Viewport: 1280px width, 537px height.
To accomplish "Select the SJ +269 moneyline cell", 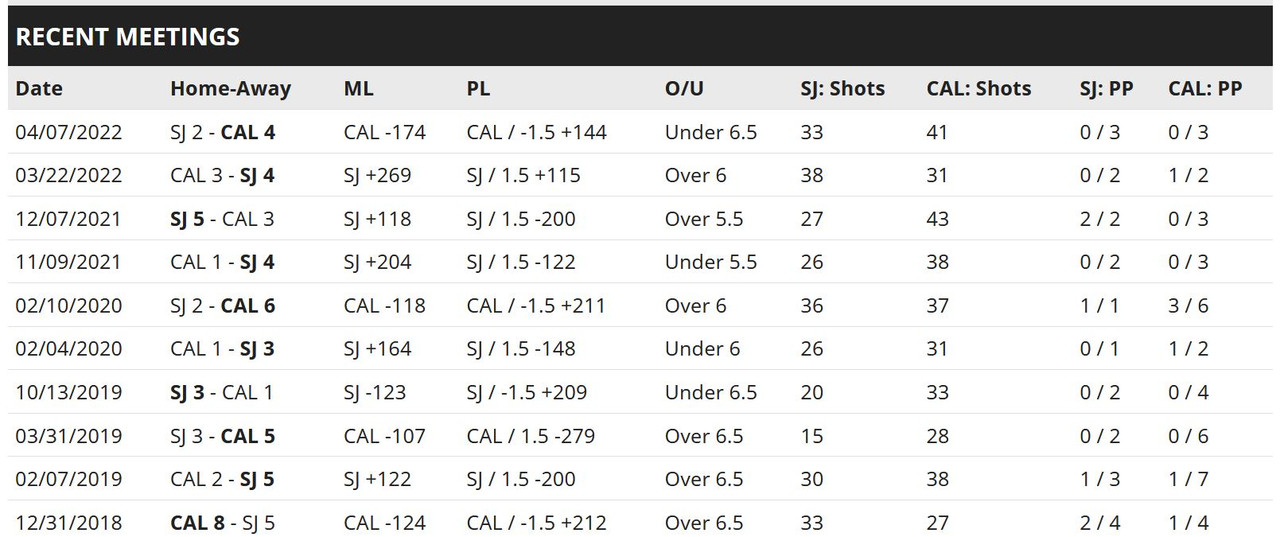I will [377, 175].
